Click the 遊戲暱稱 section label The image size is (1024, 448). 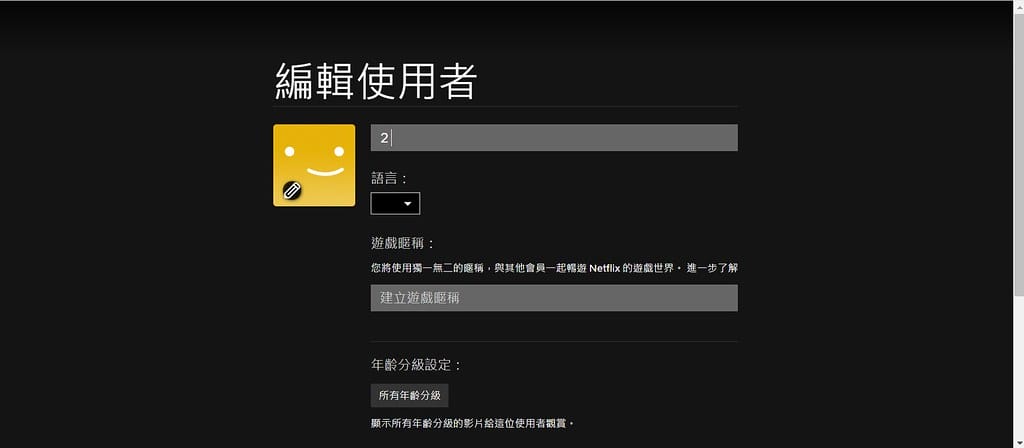pyautogui.click(x=402, y=243)
